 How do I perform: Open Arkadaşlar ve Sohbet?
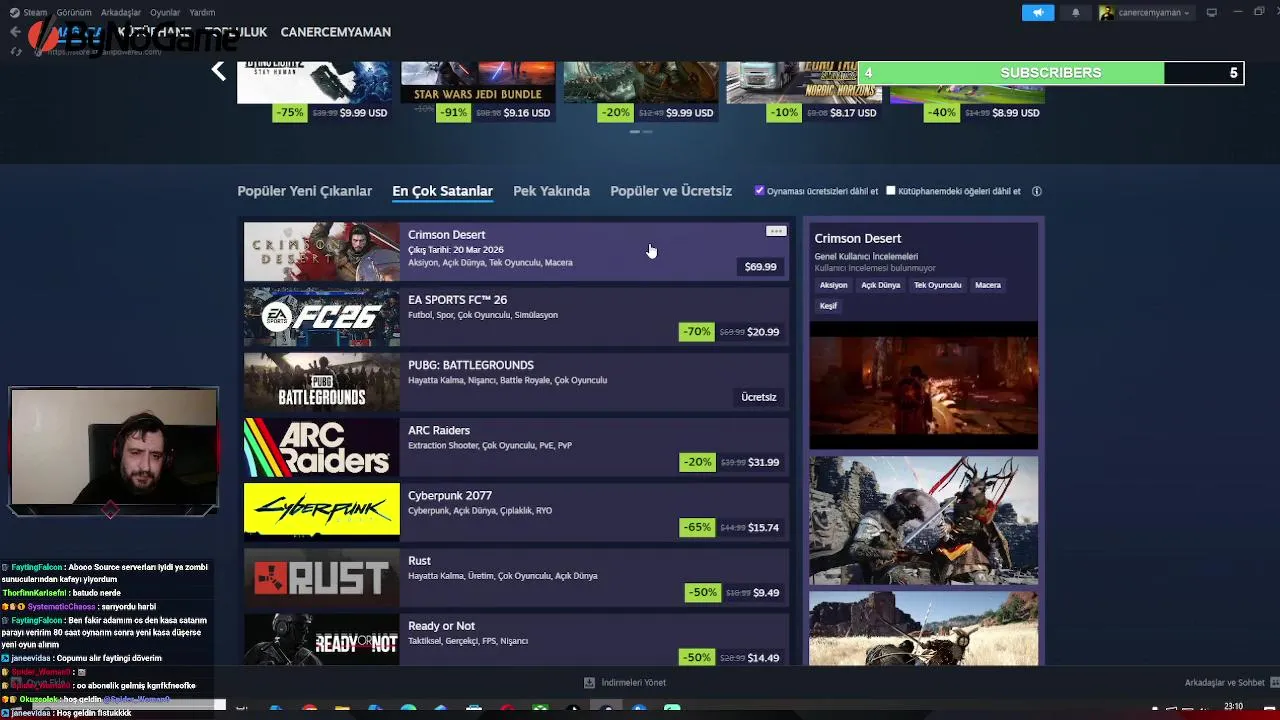point(1224,682)
